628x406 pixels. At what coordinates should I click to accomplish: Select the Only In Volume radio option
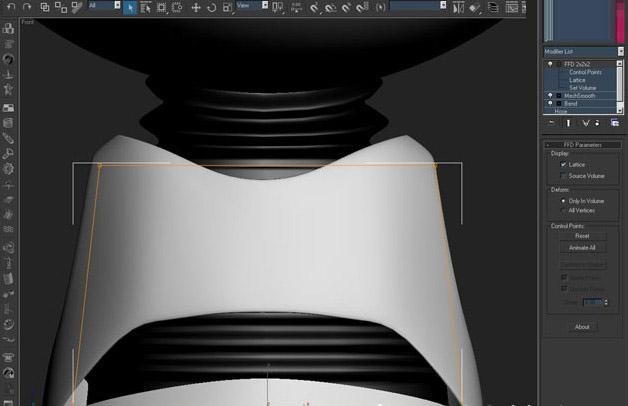563,201
